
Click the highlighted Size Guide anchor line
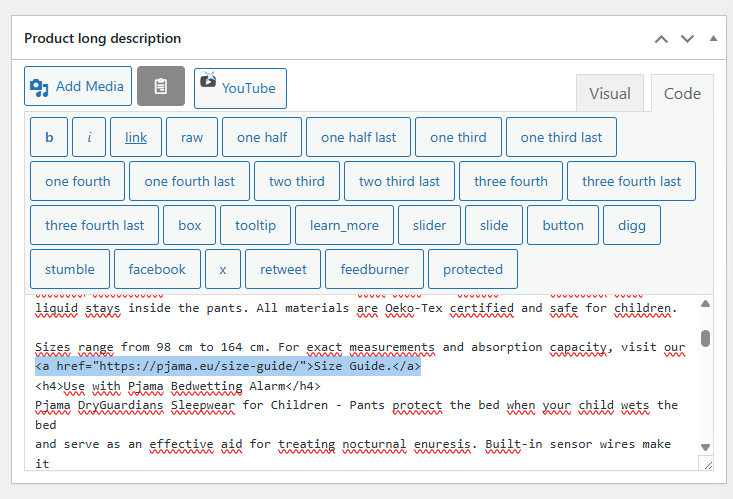click(228, 366)
